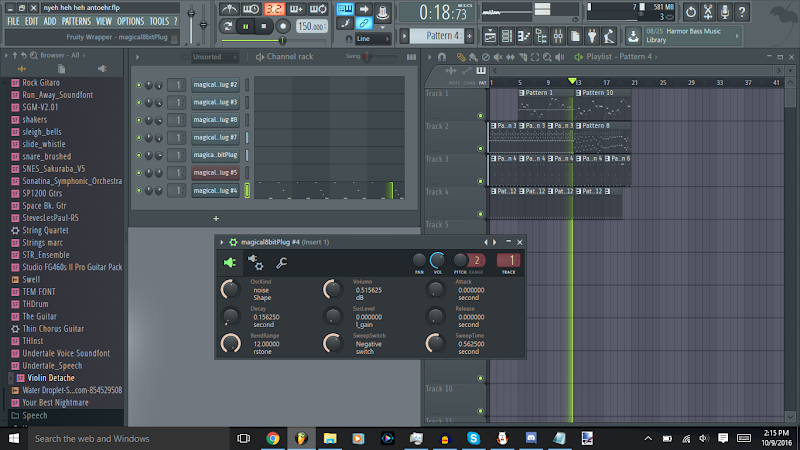Pause playback with the pause button
This screenshot has width=800, height=450.
point(245,26)
